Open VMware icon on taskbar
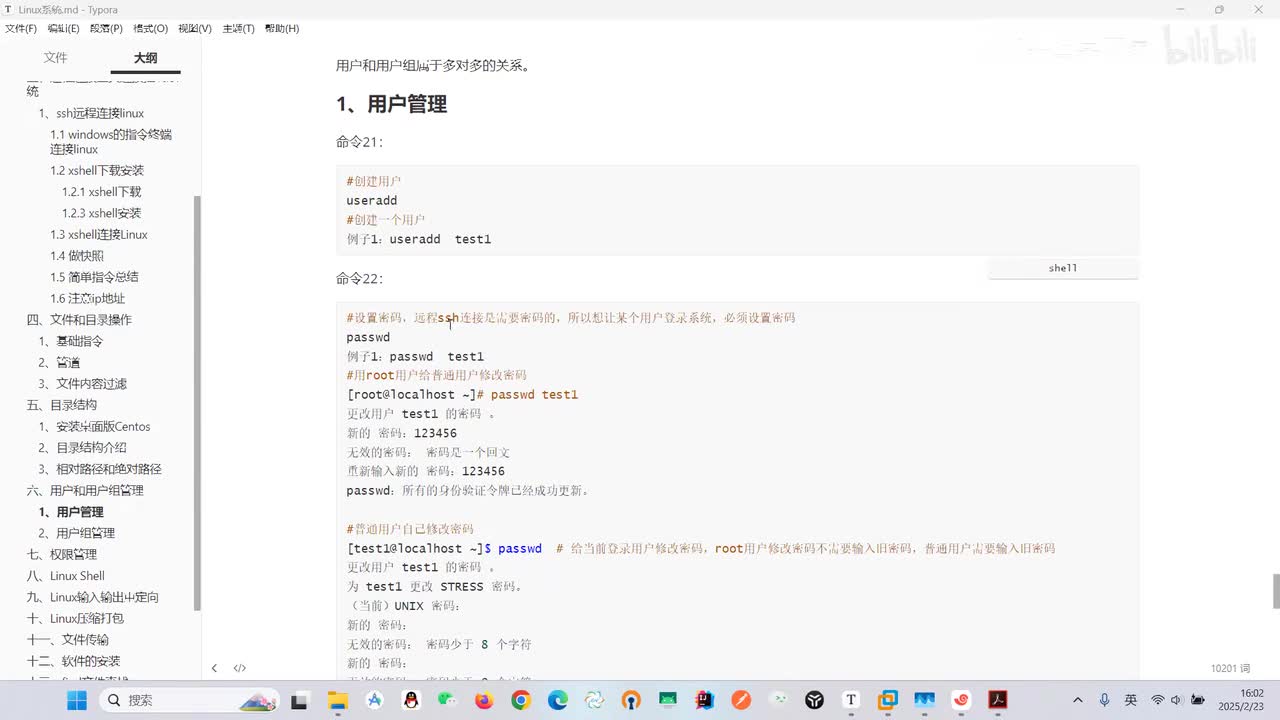Screen dimensions: 1280x720 (x=887, y=700)
